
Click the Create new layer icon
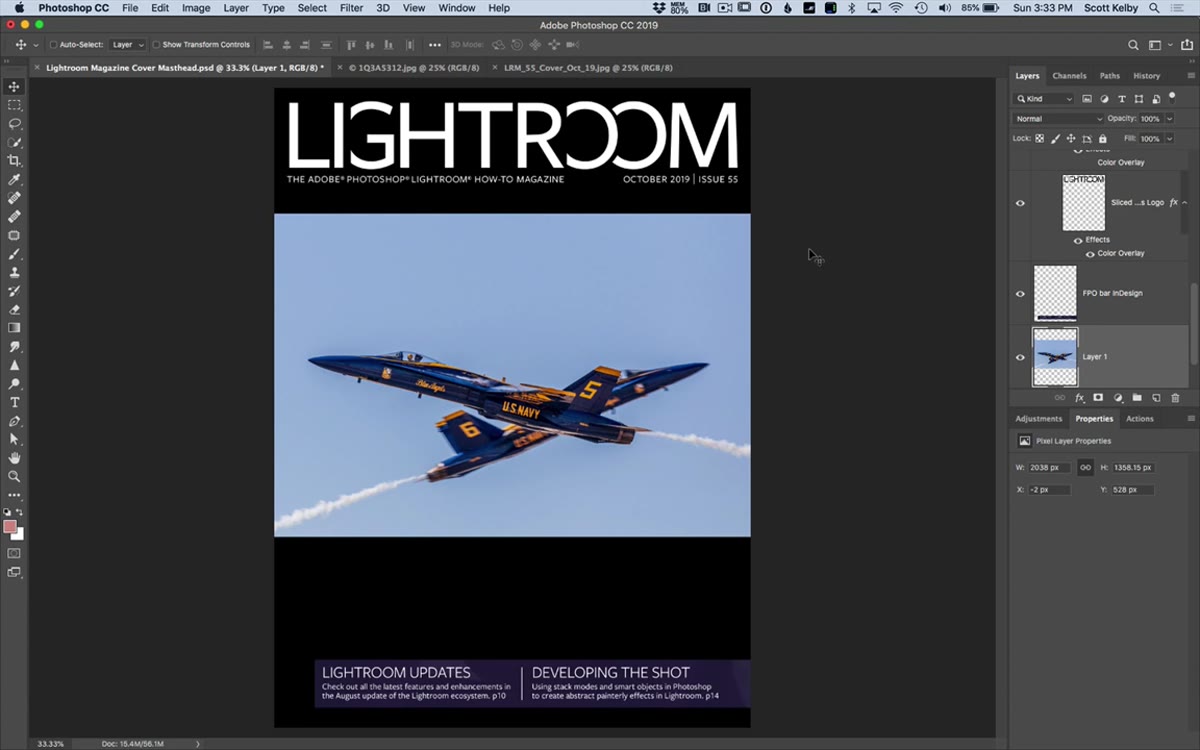click(1156, 398)
